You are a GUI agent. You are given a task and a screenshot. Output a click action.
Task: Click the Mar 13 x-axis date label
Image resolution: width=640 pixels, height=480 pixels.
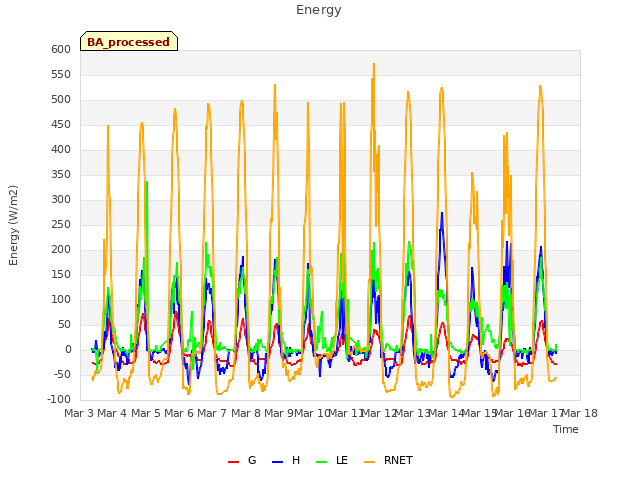(x=413, y=413)
